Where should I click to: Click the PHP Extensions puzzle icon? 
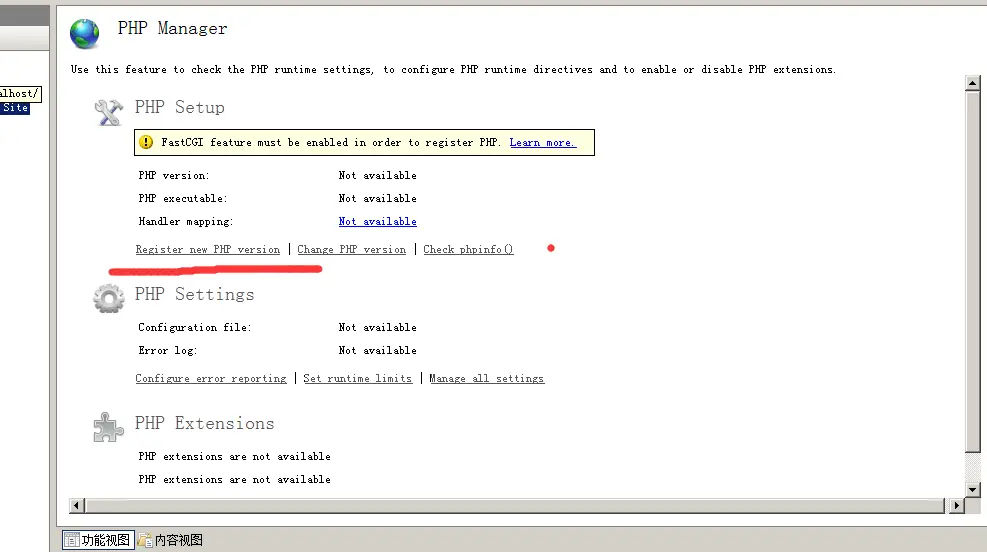(x=108, y=427)
